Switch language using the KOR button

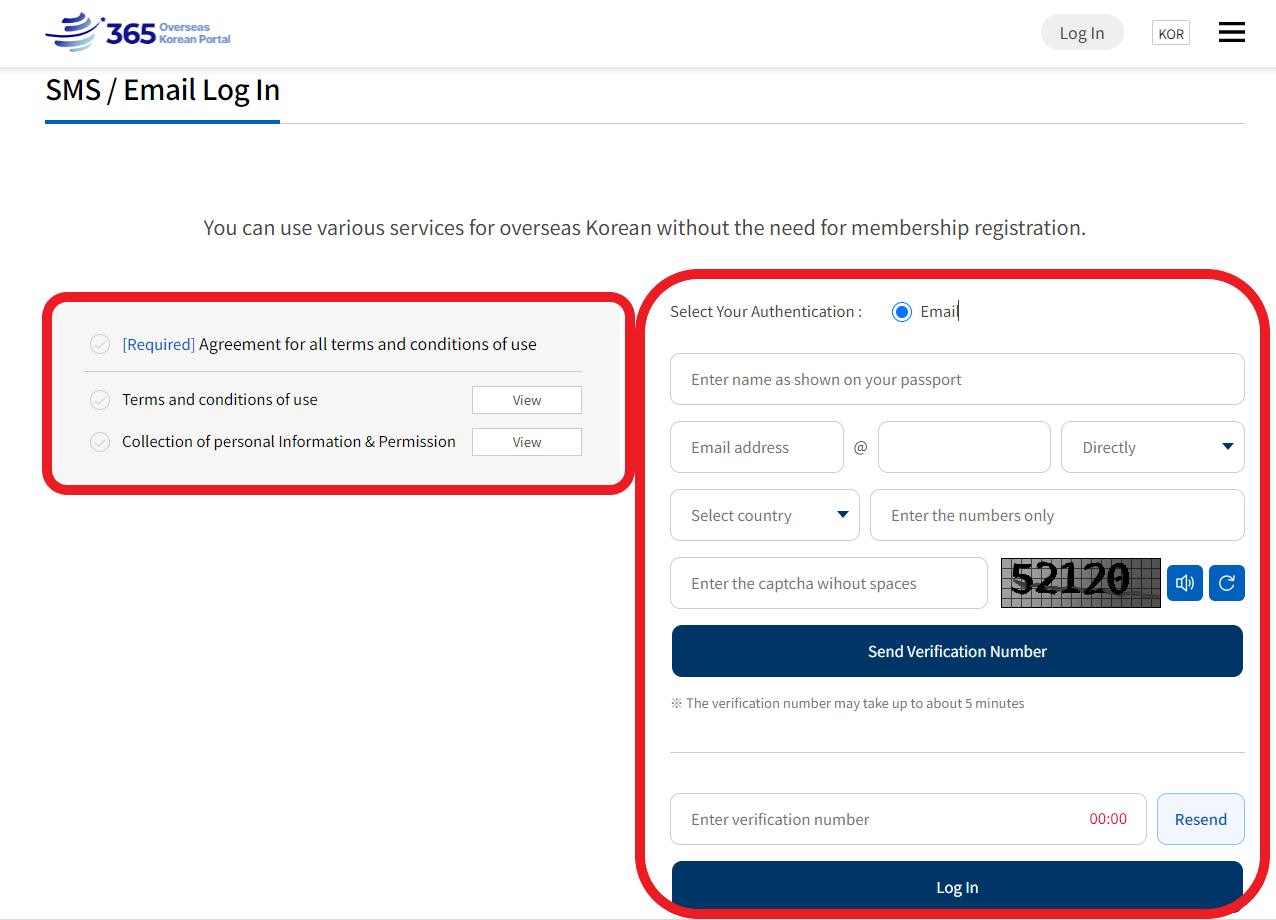[1170, 33]
